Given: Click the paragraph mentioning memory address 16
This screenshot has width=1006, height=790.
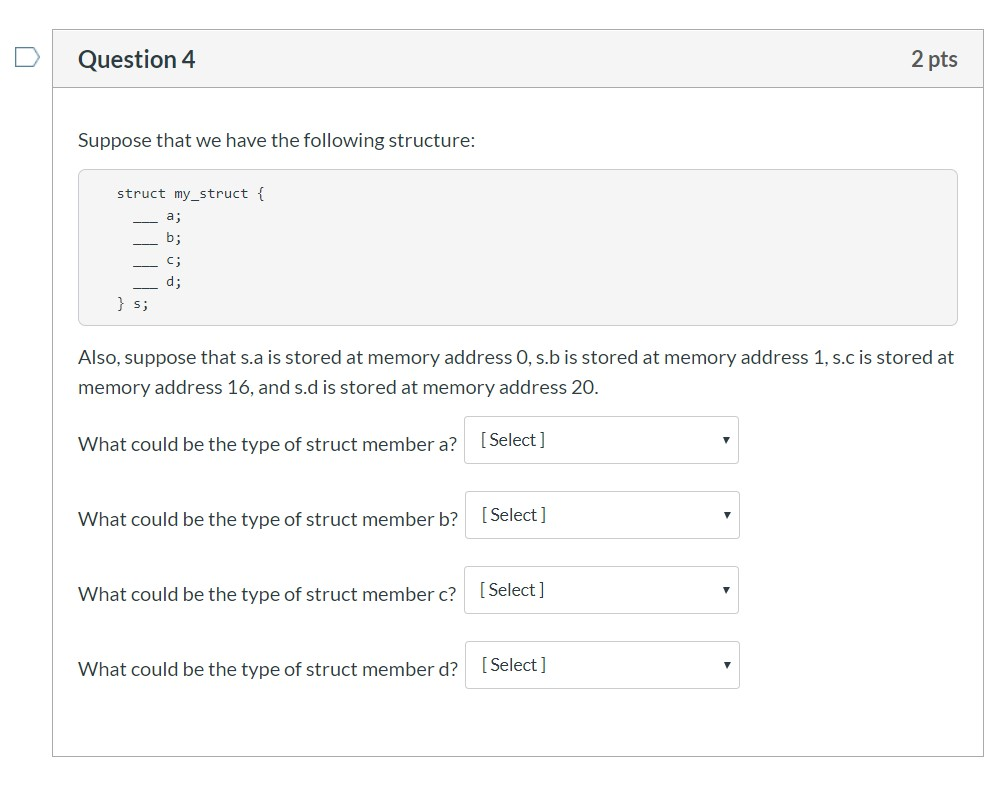Looking at the screenshot, I should tap(516, 372).
